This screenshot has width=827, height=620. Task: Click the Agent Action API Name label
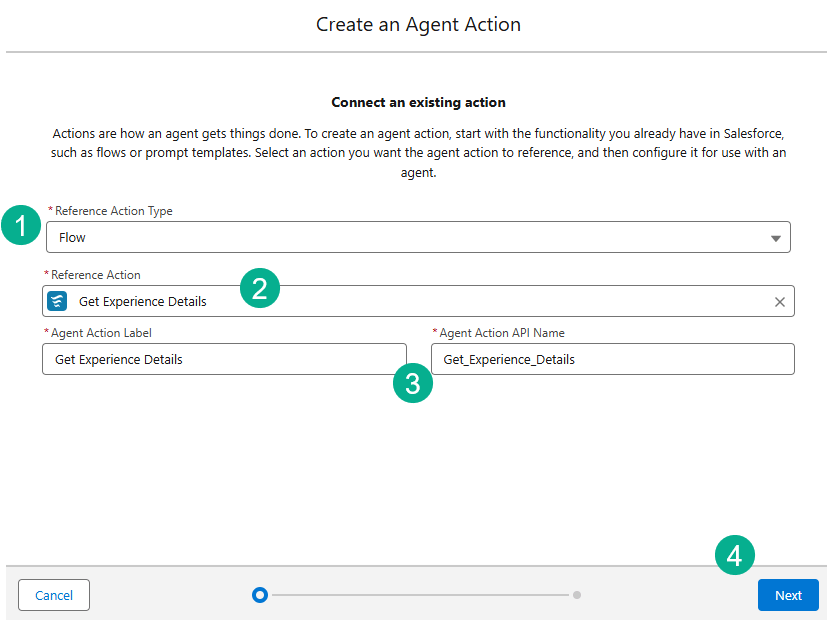[x=502, y=333]
